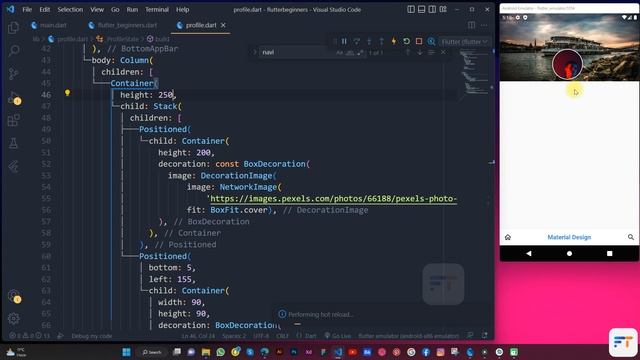Stop the debug session
The width and height of the screenshot is (640, 360).
419,41
